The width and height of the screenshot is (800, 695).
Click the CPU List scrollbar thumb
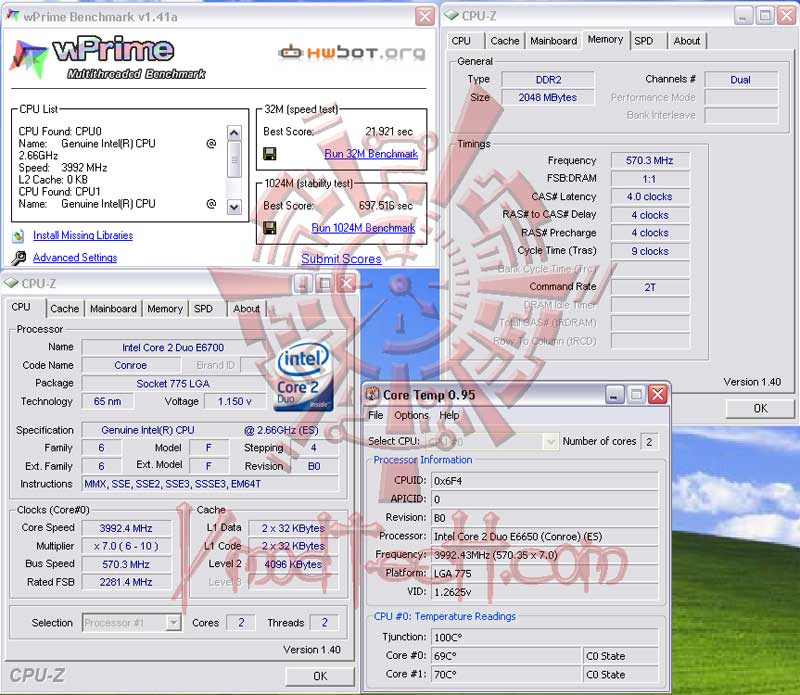[234, 160]
